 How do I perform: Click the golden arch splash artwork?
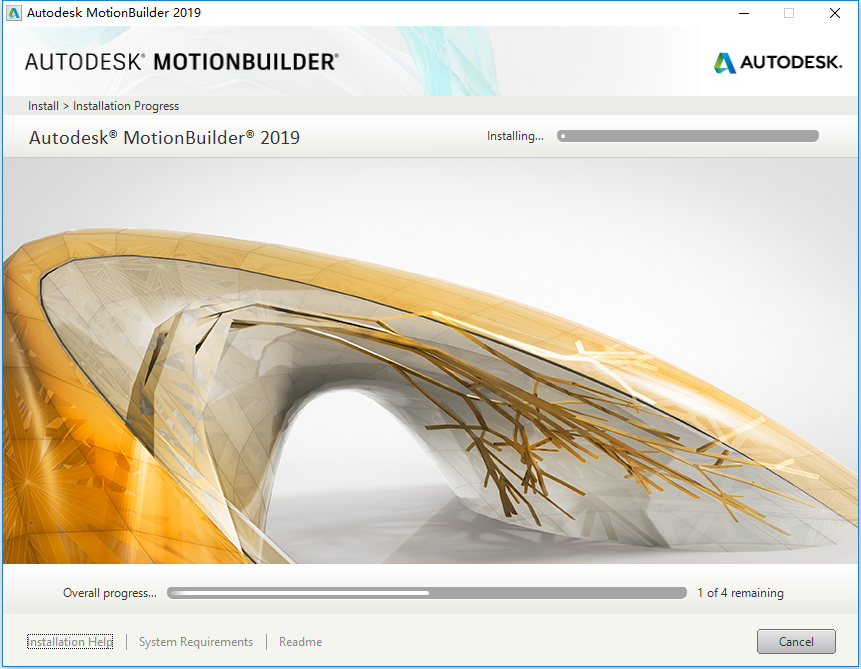point(430,361)
